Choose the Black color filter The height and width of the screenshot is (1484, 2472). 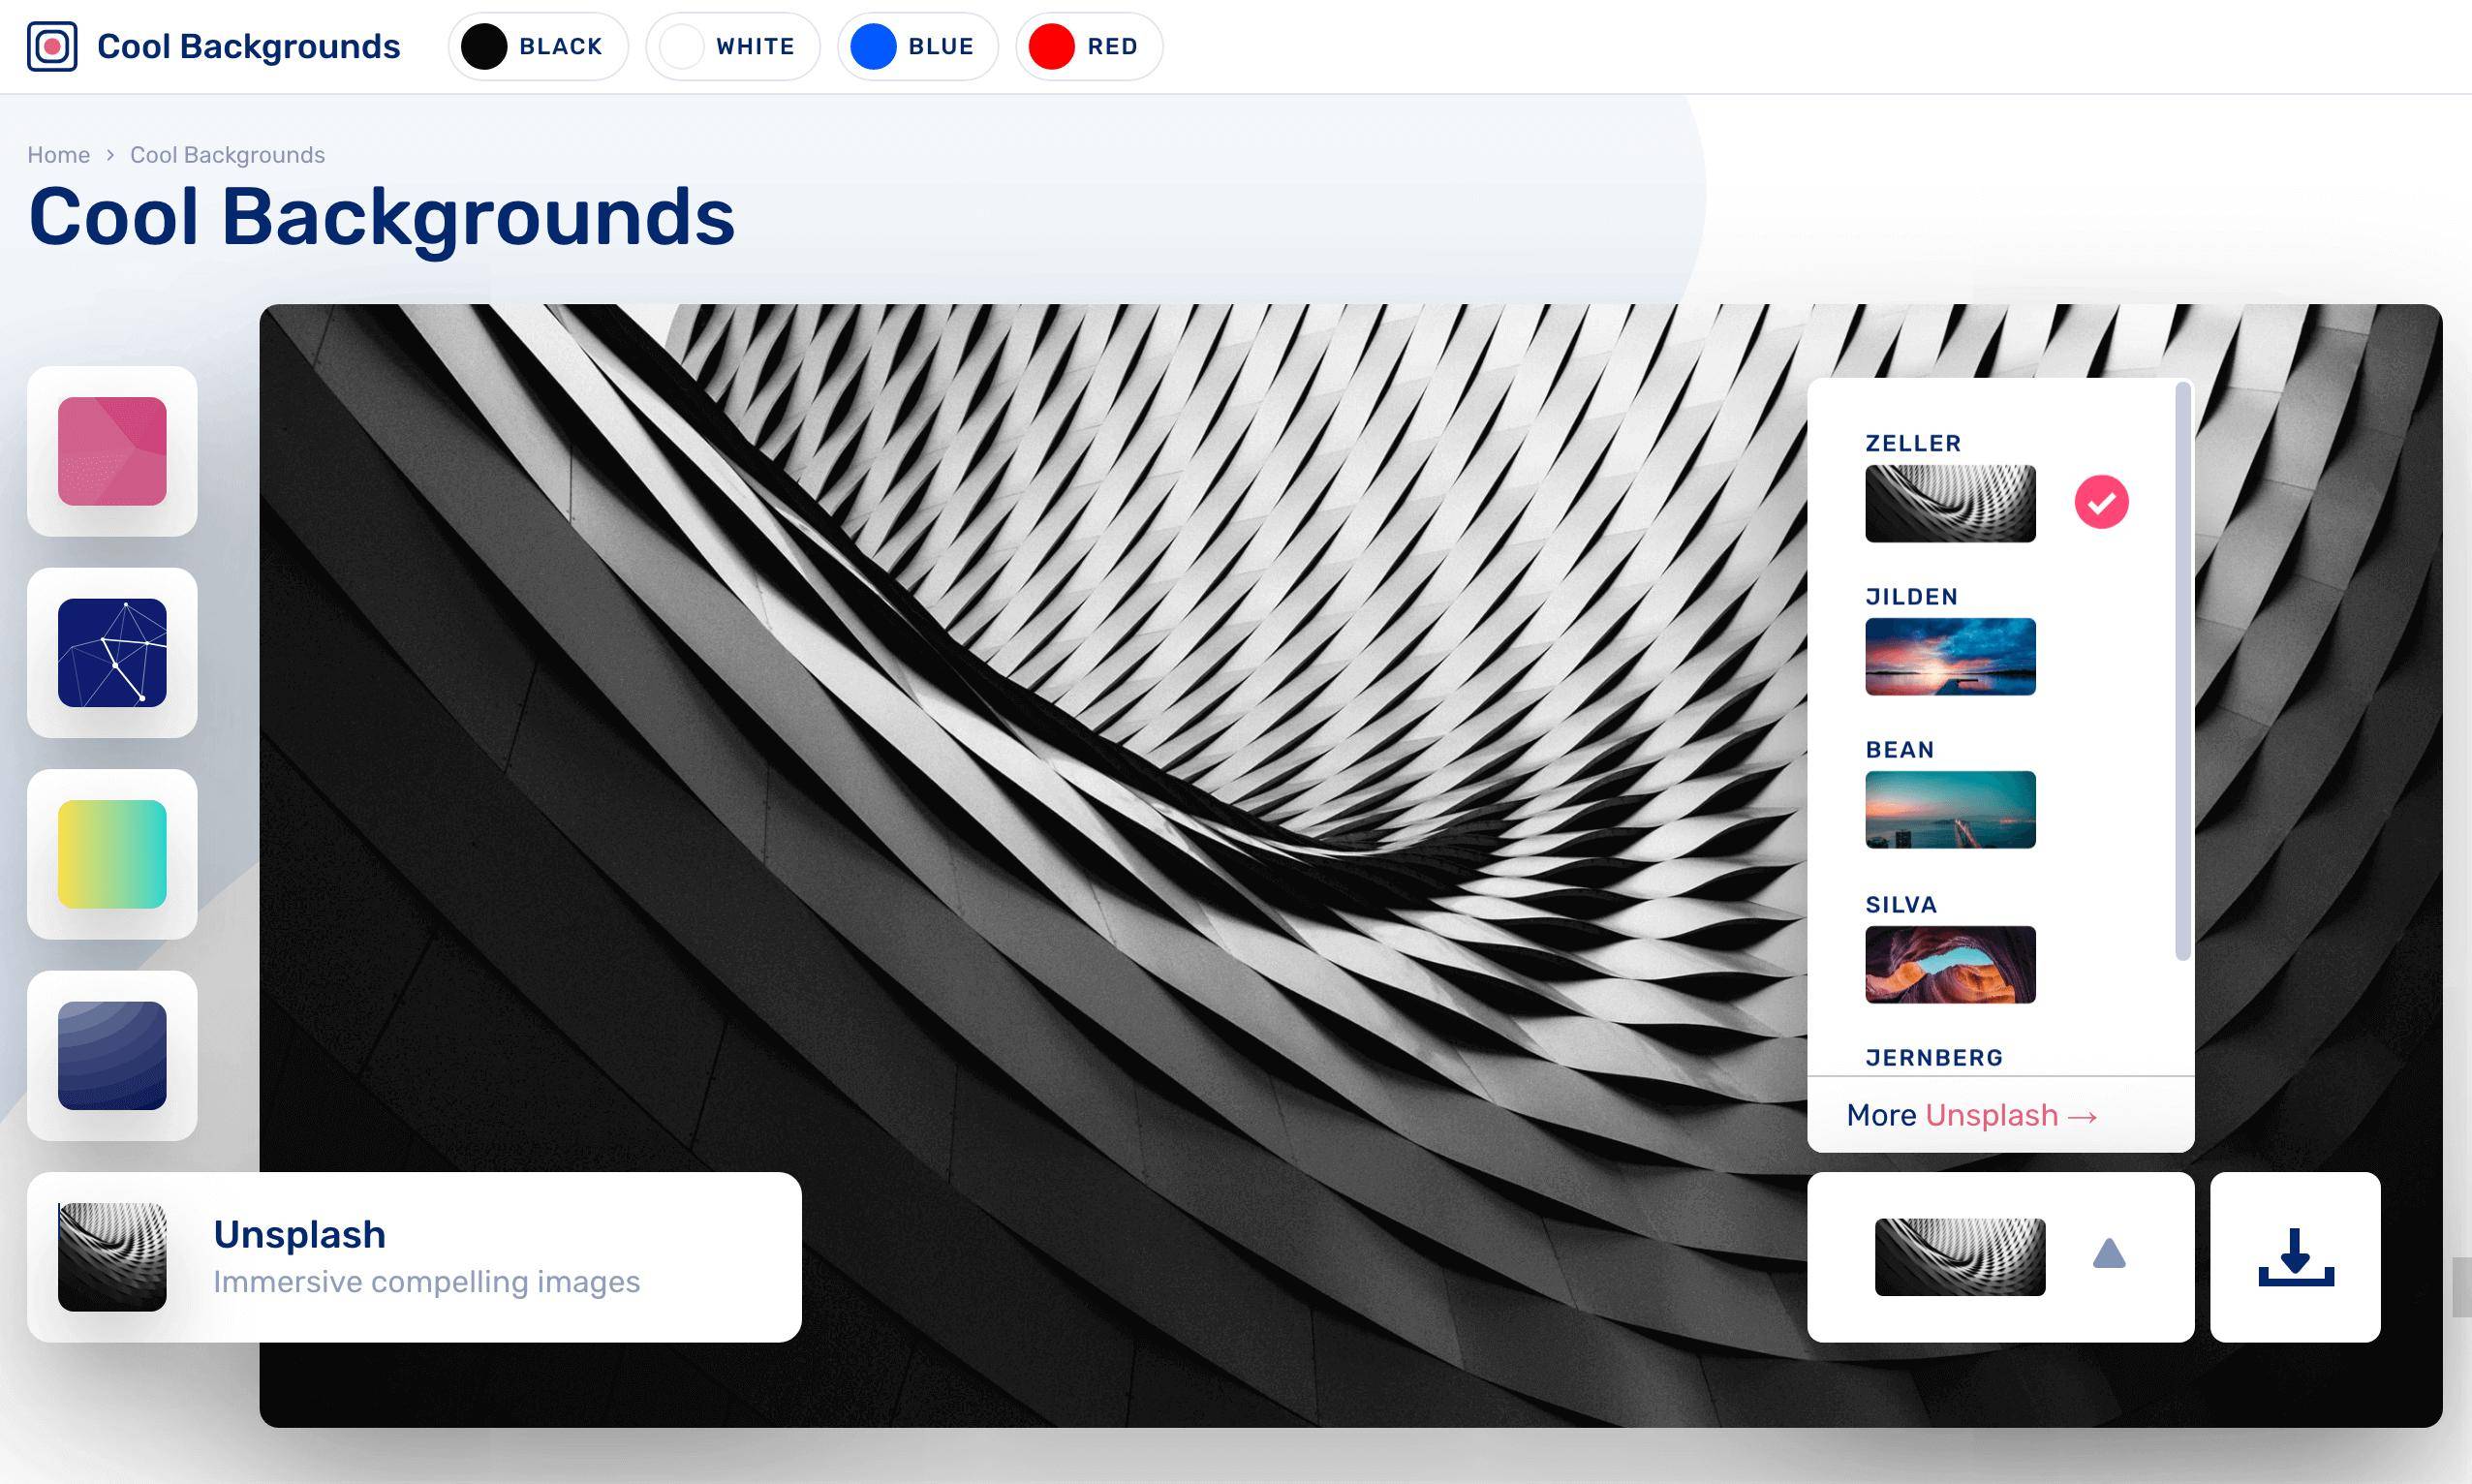click(x=538, y=47)
